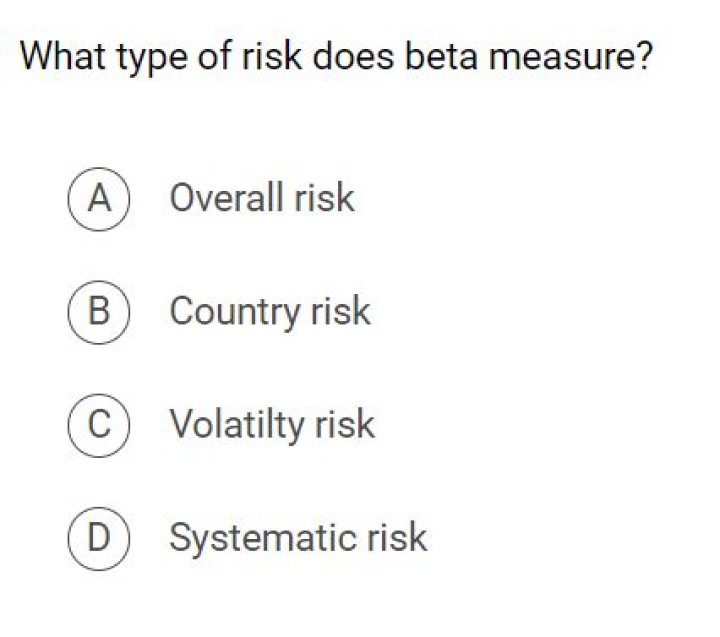
Task: Click the word 'Overall' in answer A
Action: click(226, 198)
